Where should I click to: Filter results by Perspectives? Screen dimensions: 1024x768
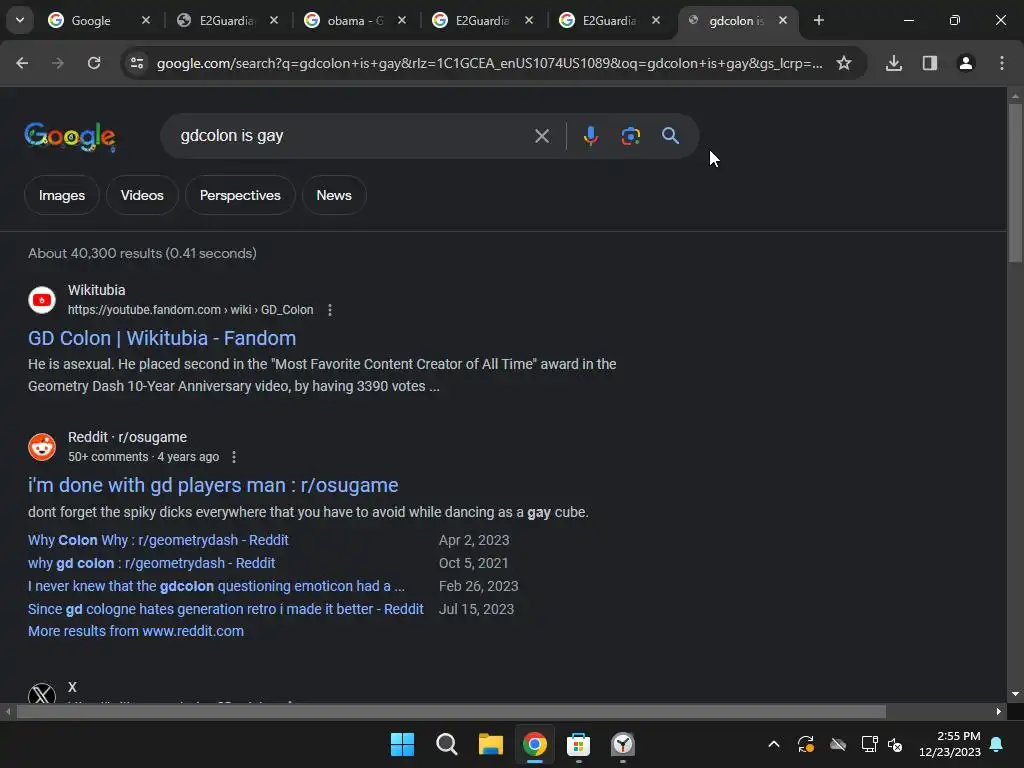pyautogui.click(x=240, y=195)
